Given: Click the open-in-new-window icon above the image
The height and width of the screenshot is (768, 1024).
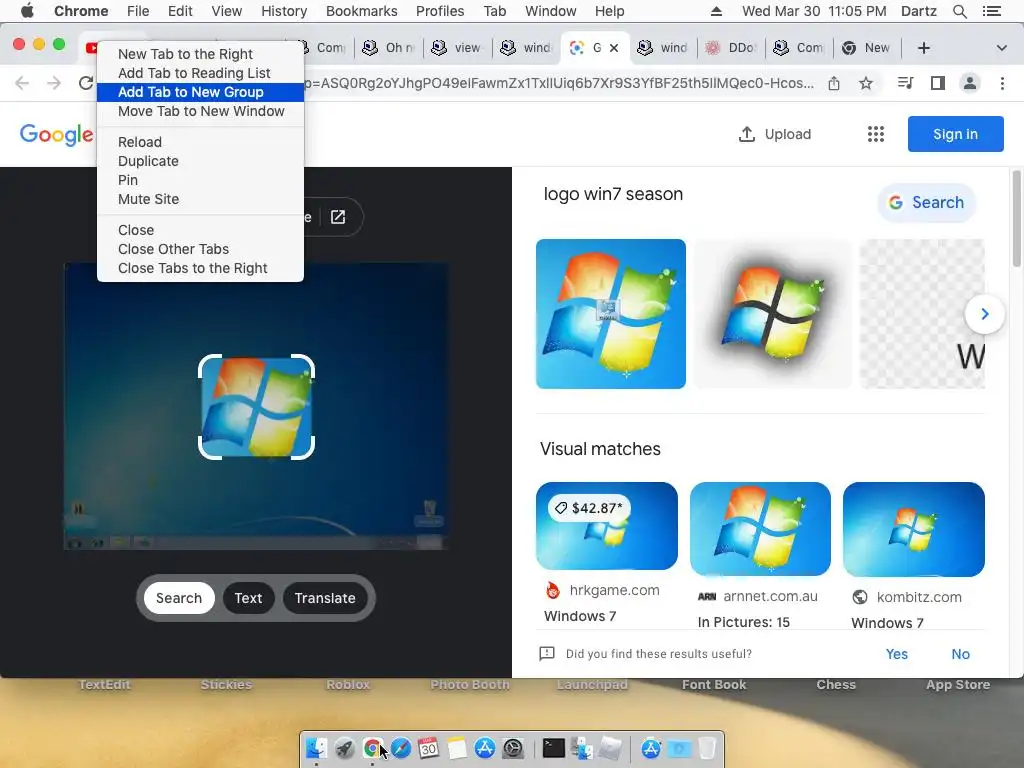Looking at the screenshot, I should (x=338, y=217).
